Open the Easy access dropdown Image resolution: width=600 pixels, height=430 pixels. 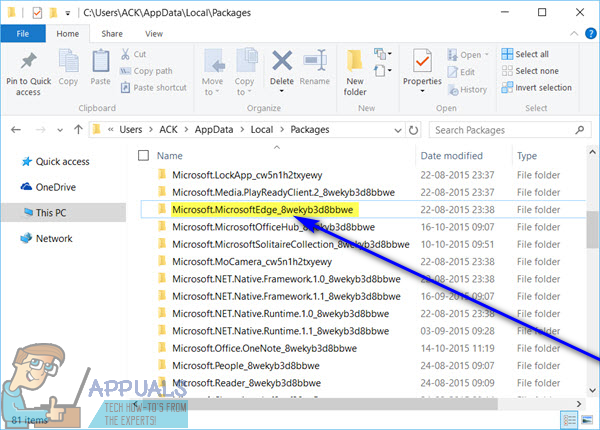click(382, 71)
